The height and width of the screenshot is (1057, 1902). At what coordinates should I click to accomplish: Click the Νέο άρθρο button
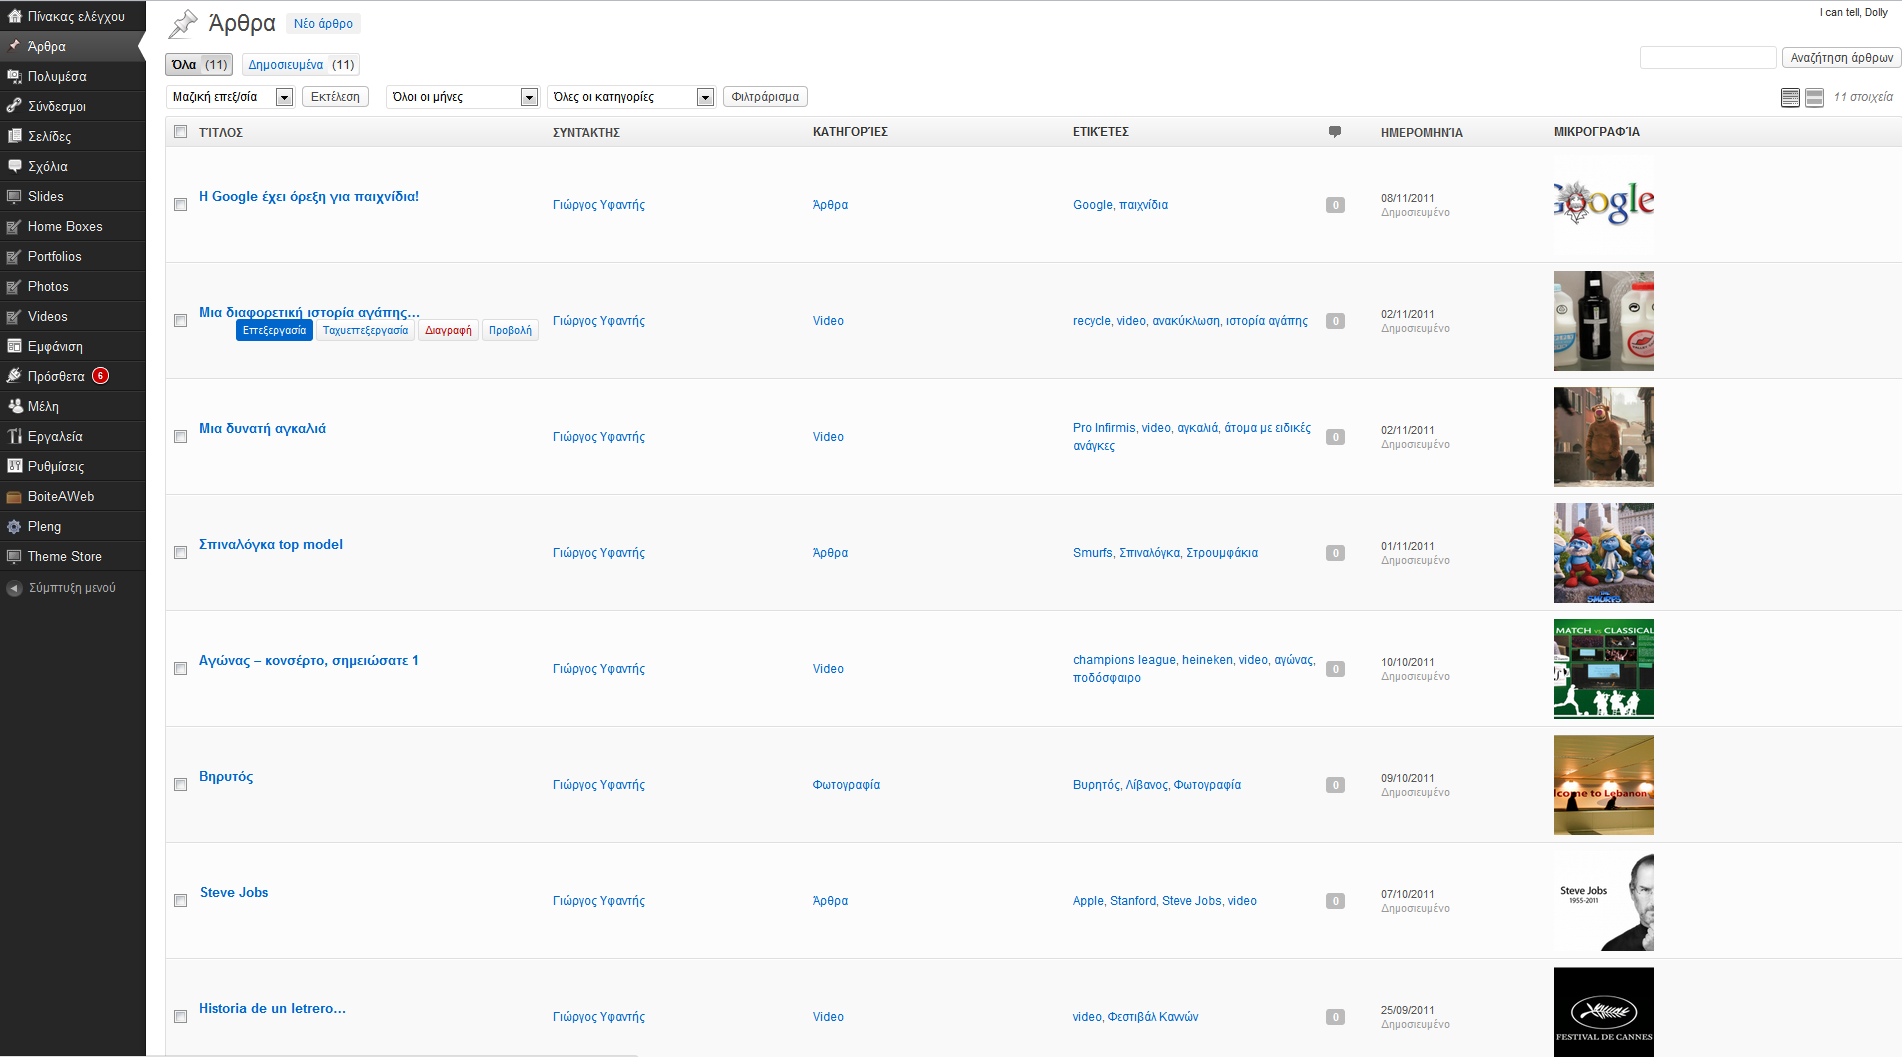323,24
